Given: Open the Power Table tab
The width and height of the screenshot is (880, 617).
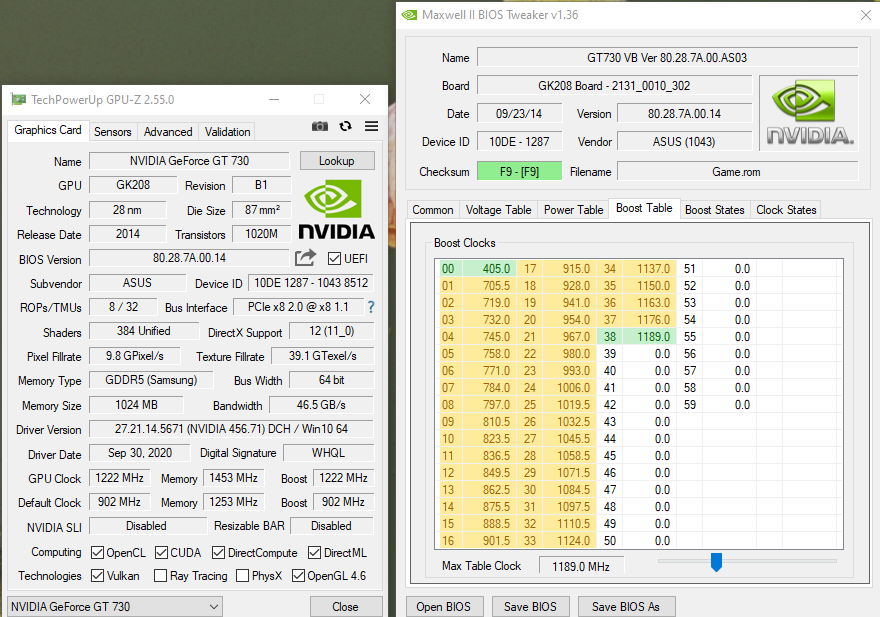Looking at the screenshot, I should tap(573, 209).
